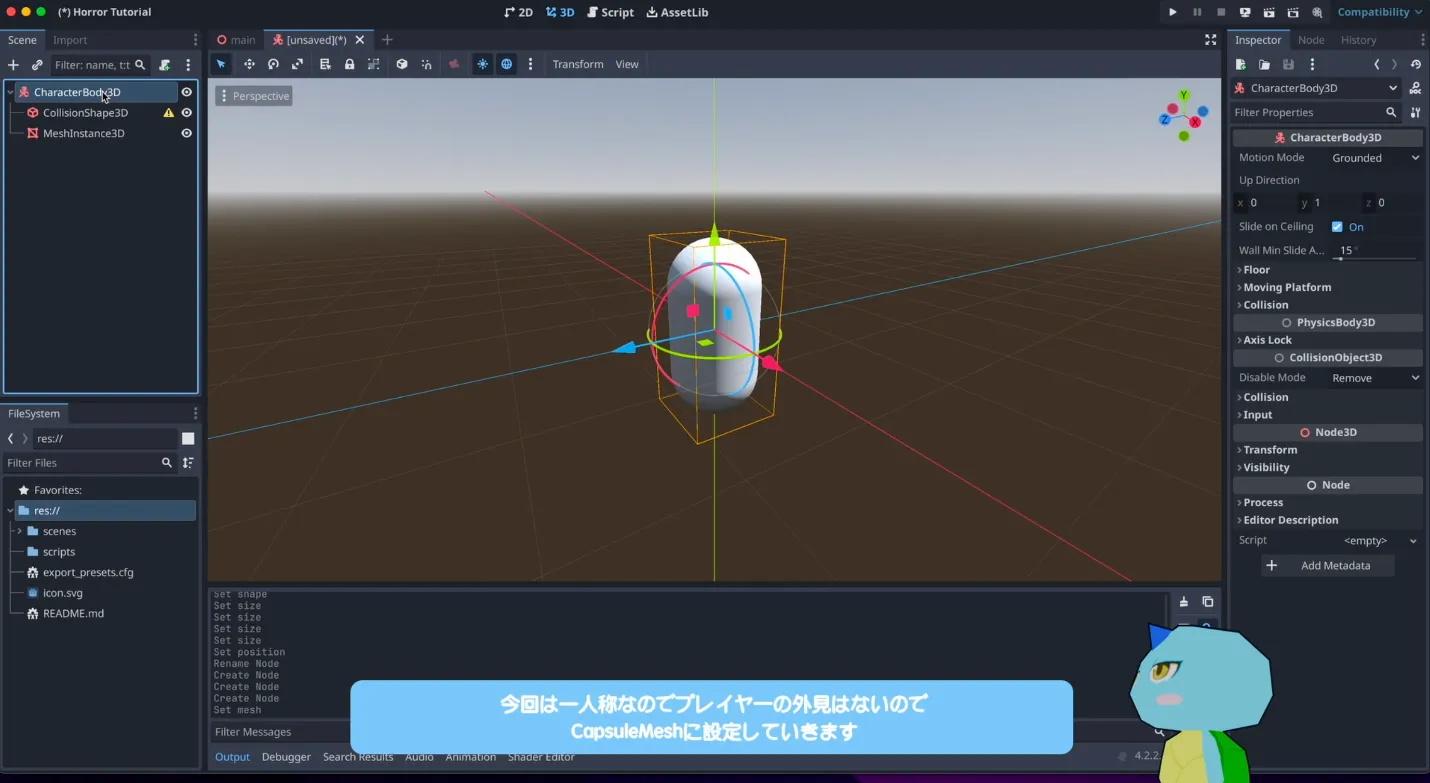This screenshot has width=1430, height=783.
Task: Toggle CharacterBody3D visibility eye
Action: tap(186, 92)
